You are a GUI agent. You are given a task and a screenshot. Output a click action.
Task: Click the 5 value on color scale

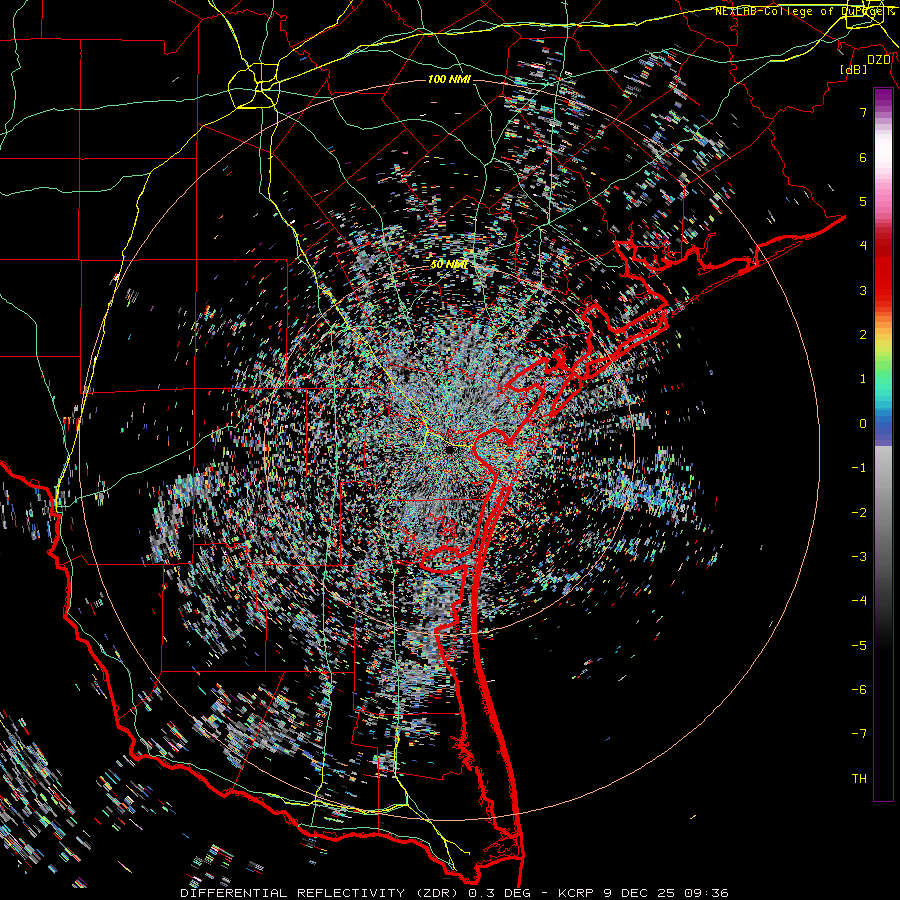click(863, 201)
